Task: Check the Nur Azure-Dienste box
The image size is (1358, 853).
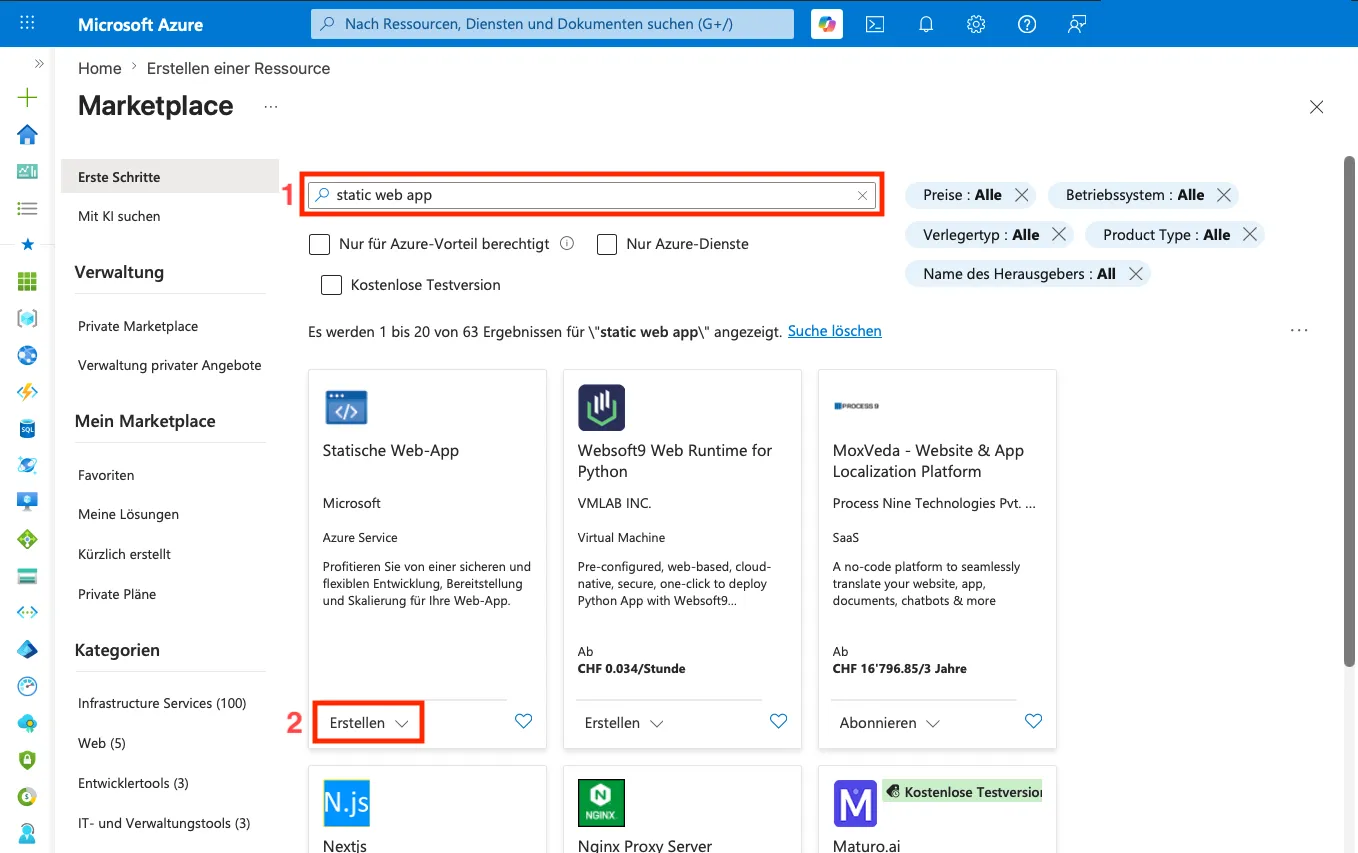Action: click(x=607, y=244)
